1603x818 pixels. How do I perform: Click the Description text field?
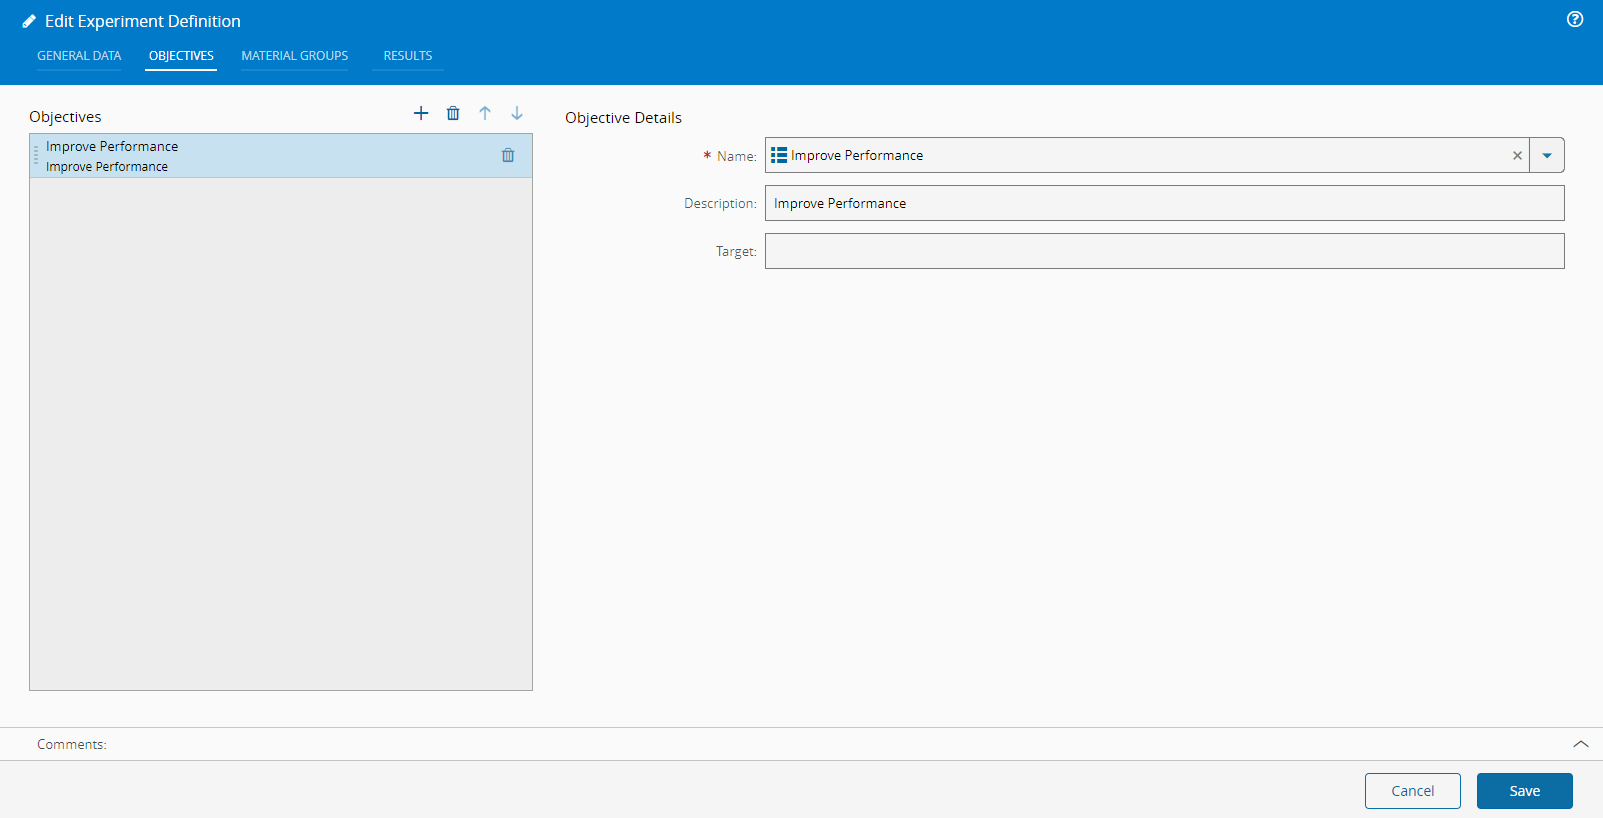(x=1164, y=203)
